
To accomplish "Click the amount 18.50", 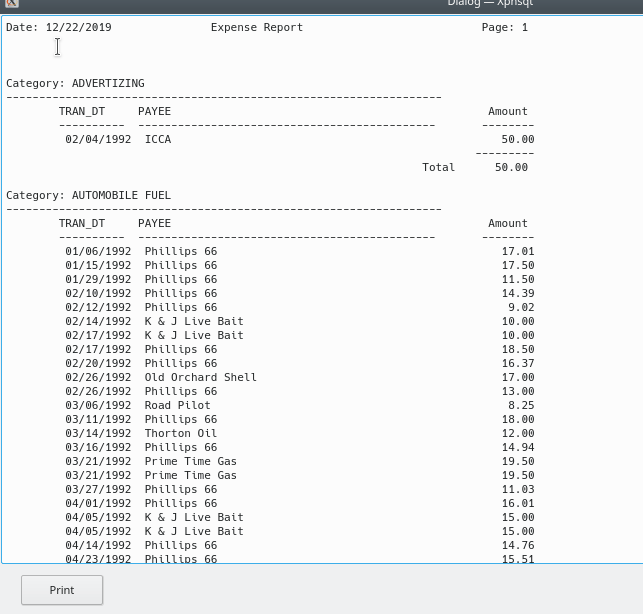I will pyautogui.click(x=518, y=349).
